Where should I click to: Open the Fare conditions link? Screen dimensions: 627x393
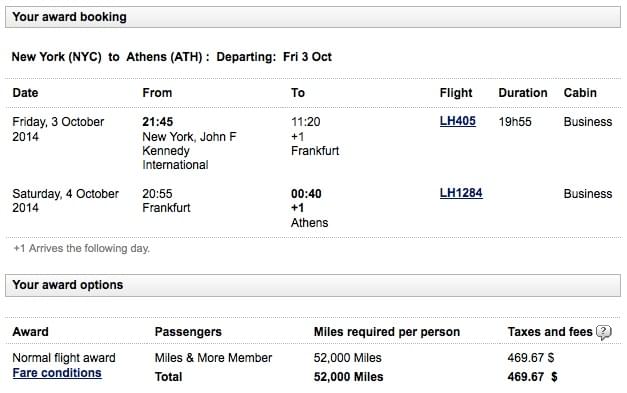click(57, 373)
